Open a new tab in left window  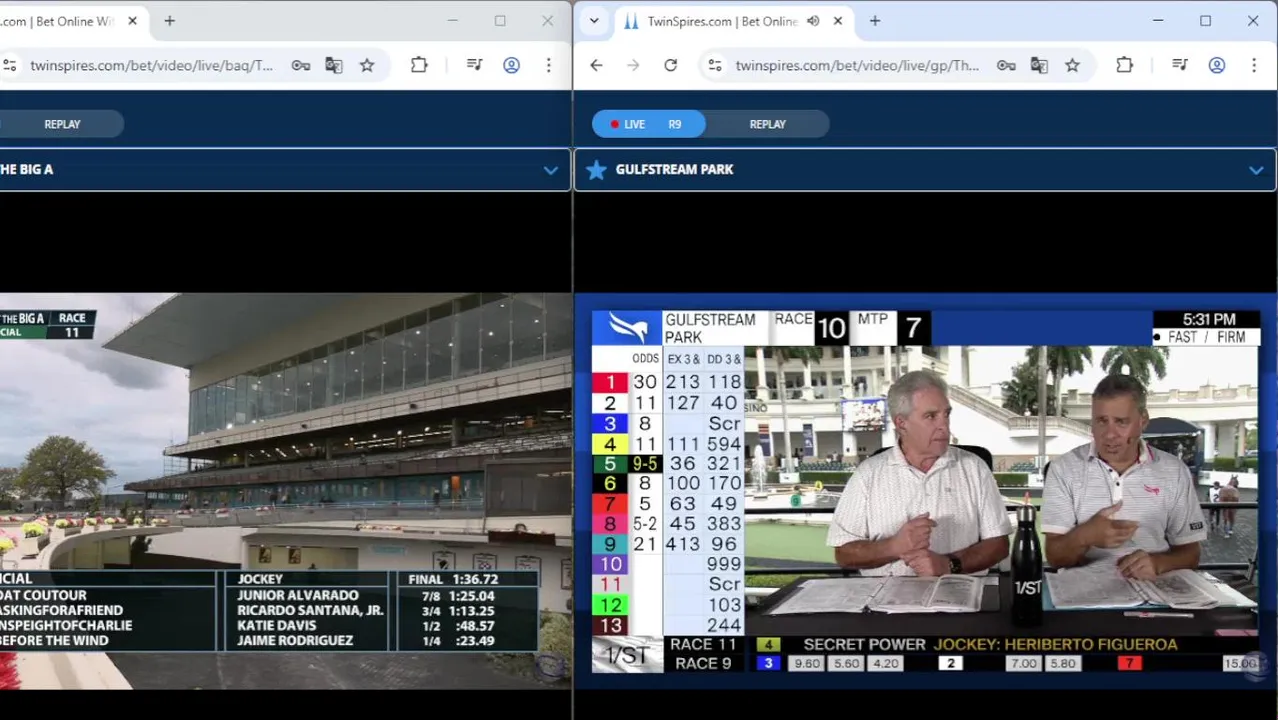click(169, 21)
